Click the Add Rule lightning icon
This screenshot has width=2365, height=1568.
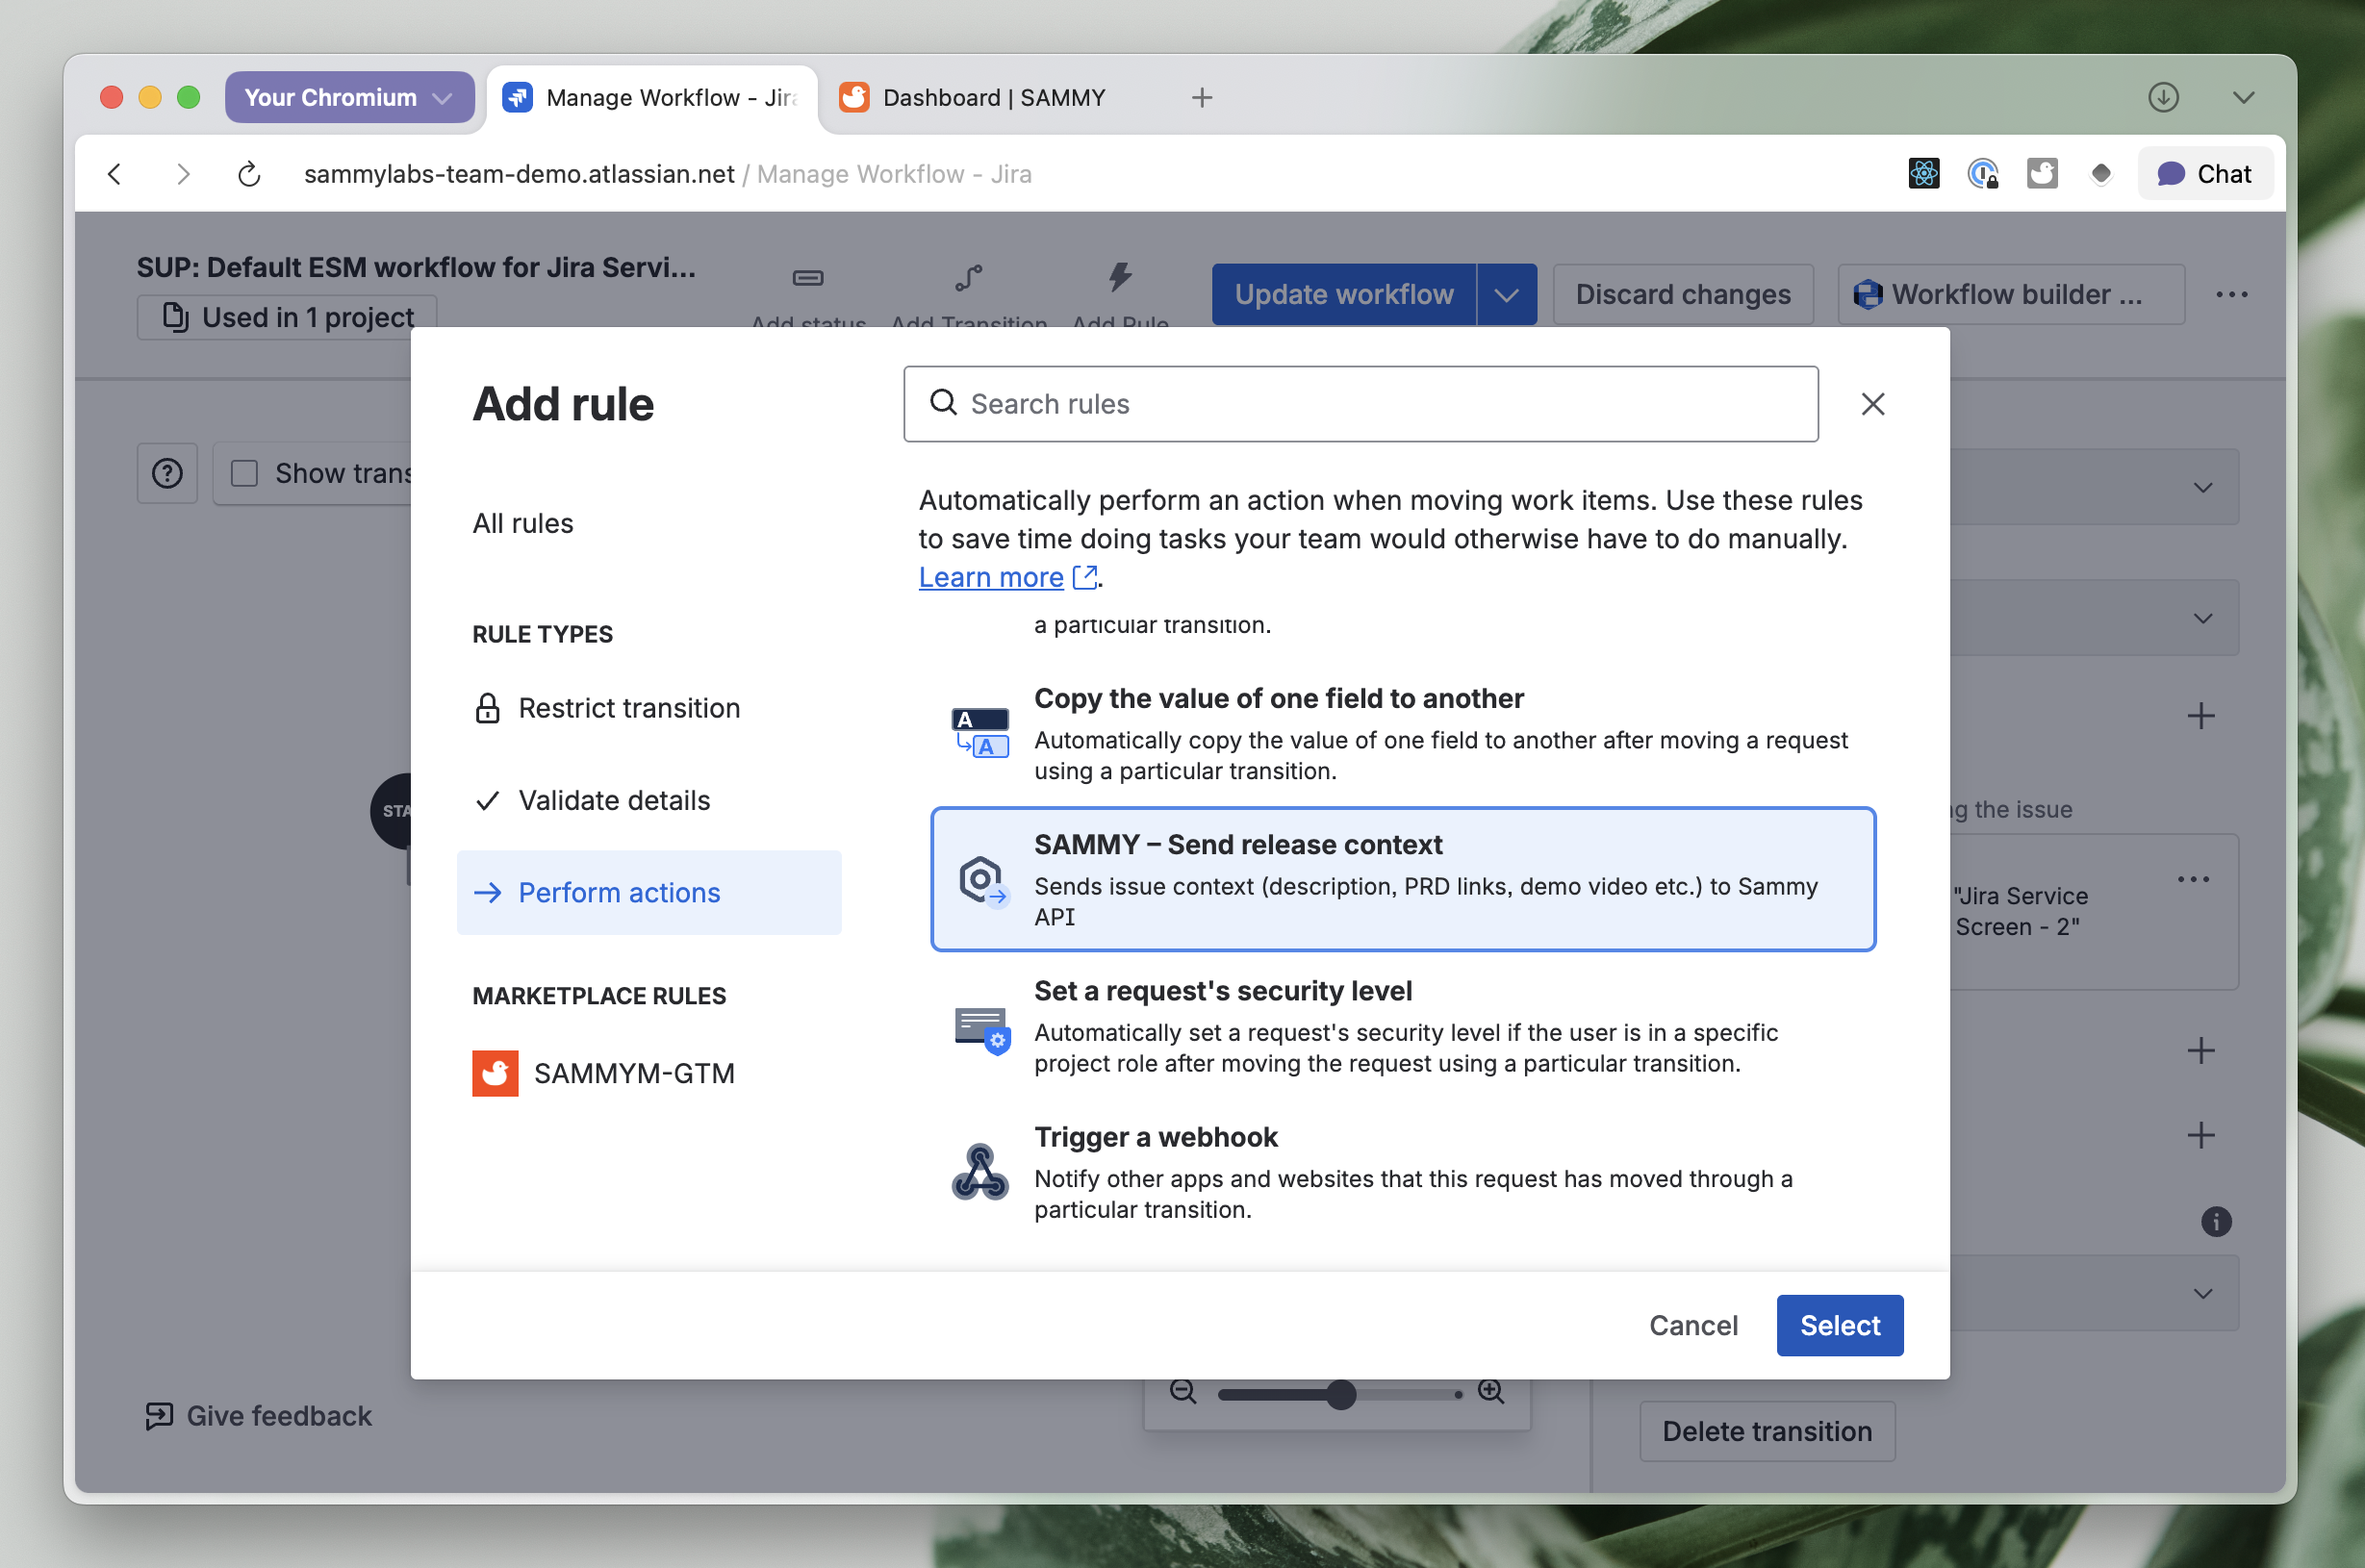[1120, 277]
